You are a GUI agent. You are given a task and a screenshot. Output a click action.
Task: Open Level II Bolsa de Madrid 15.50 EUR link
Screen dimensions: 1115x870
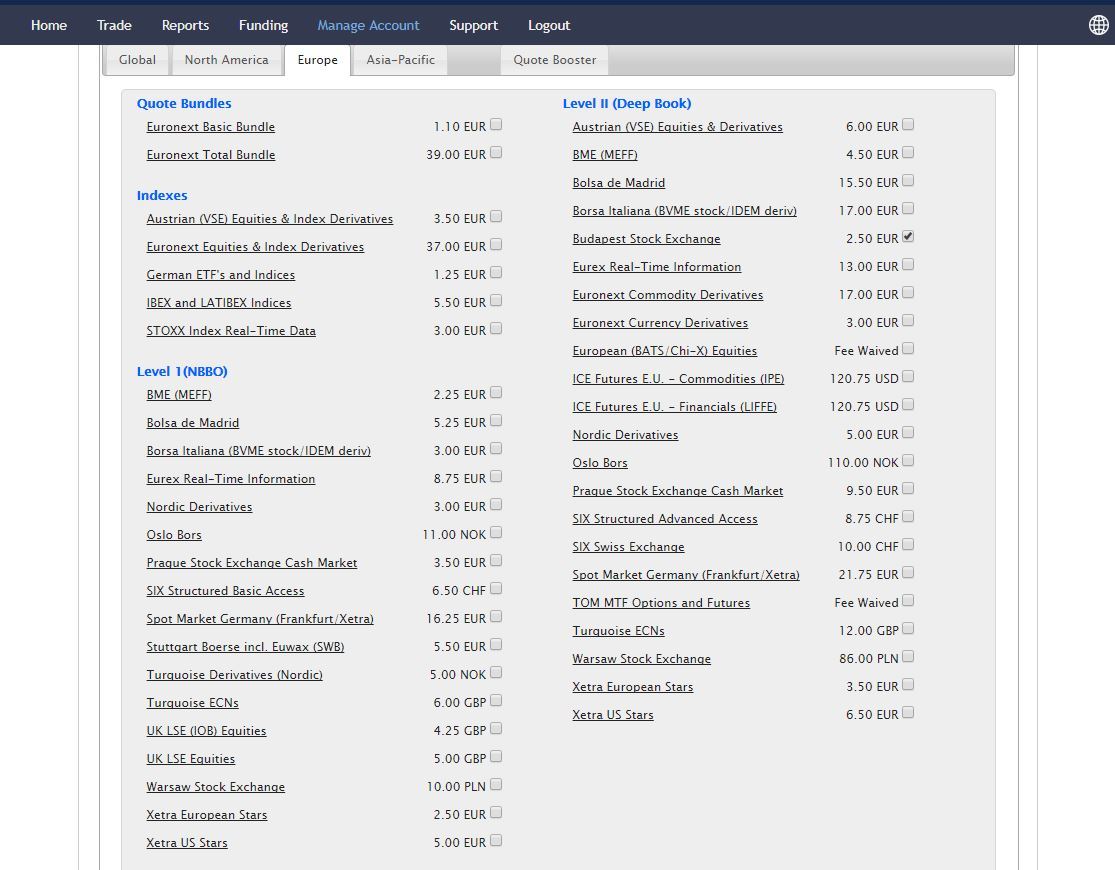(619, 182)
